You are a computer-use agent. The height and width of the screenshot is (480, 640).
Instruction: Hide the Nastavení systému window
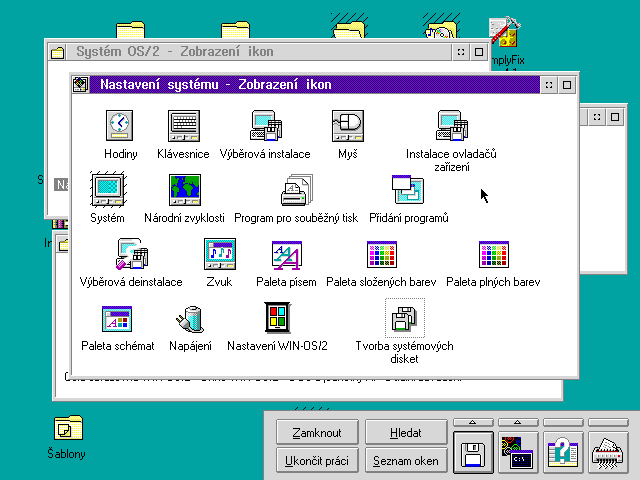coord(549,85)
